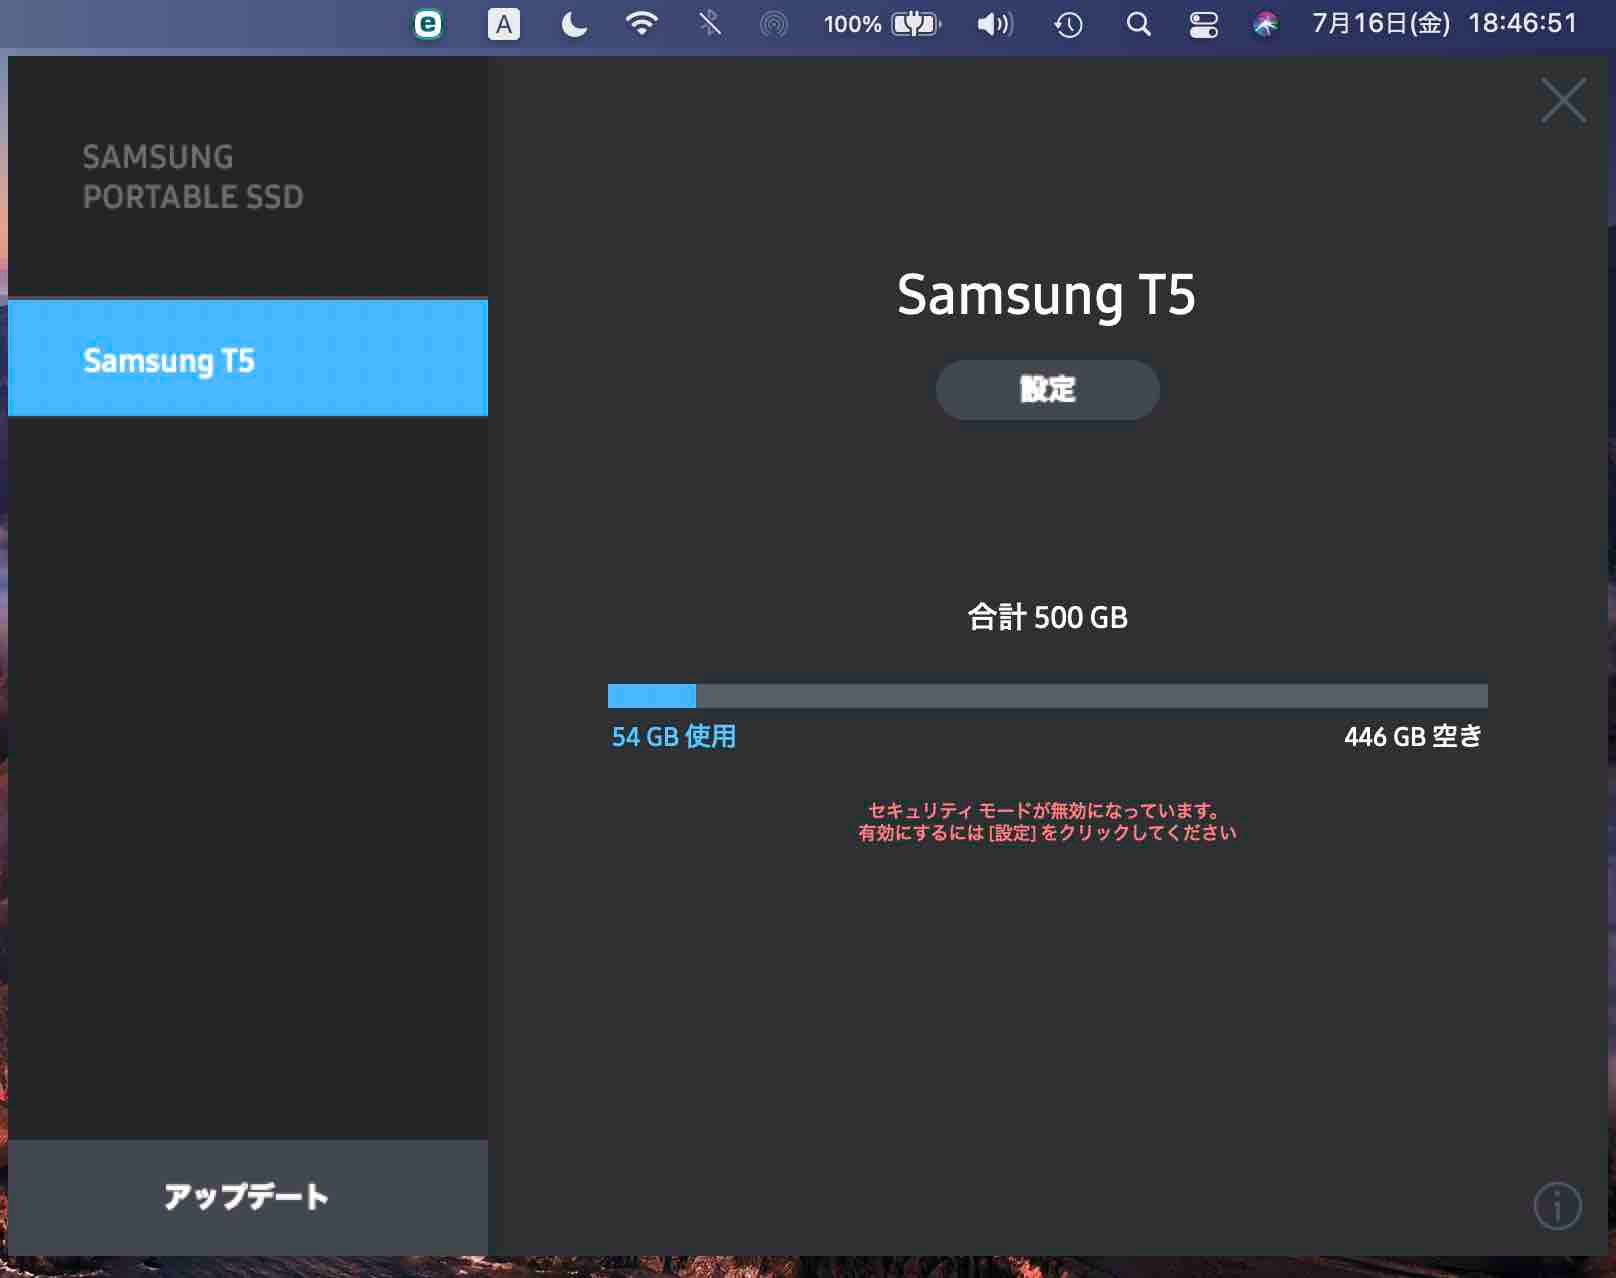This screenshot has height=1278, width=1616.
Task: Click the date and time clock
Action: click(1443, 24)
